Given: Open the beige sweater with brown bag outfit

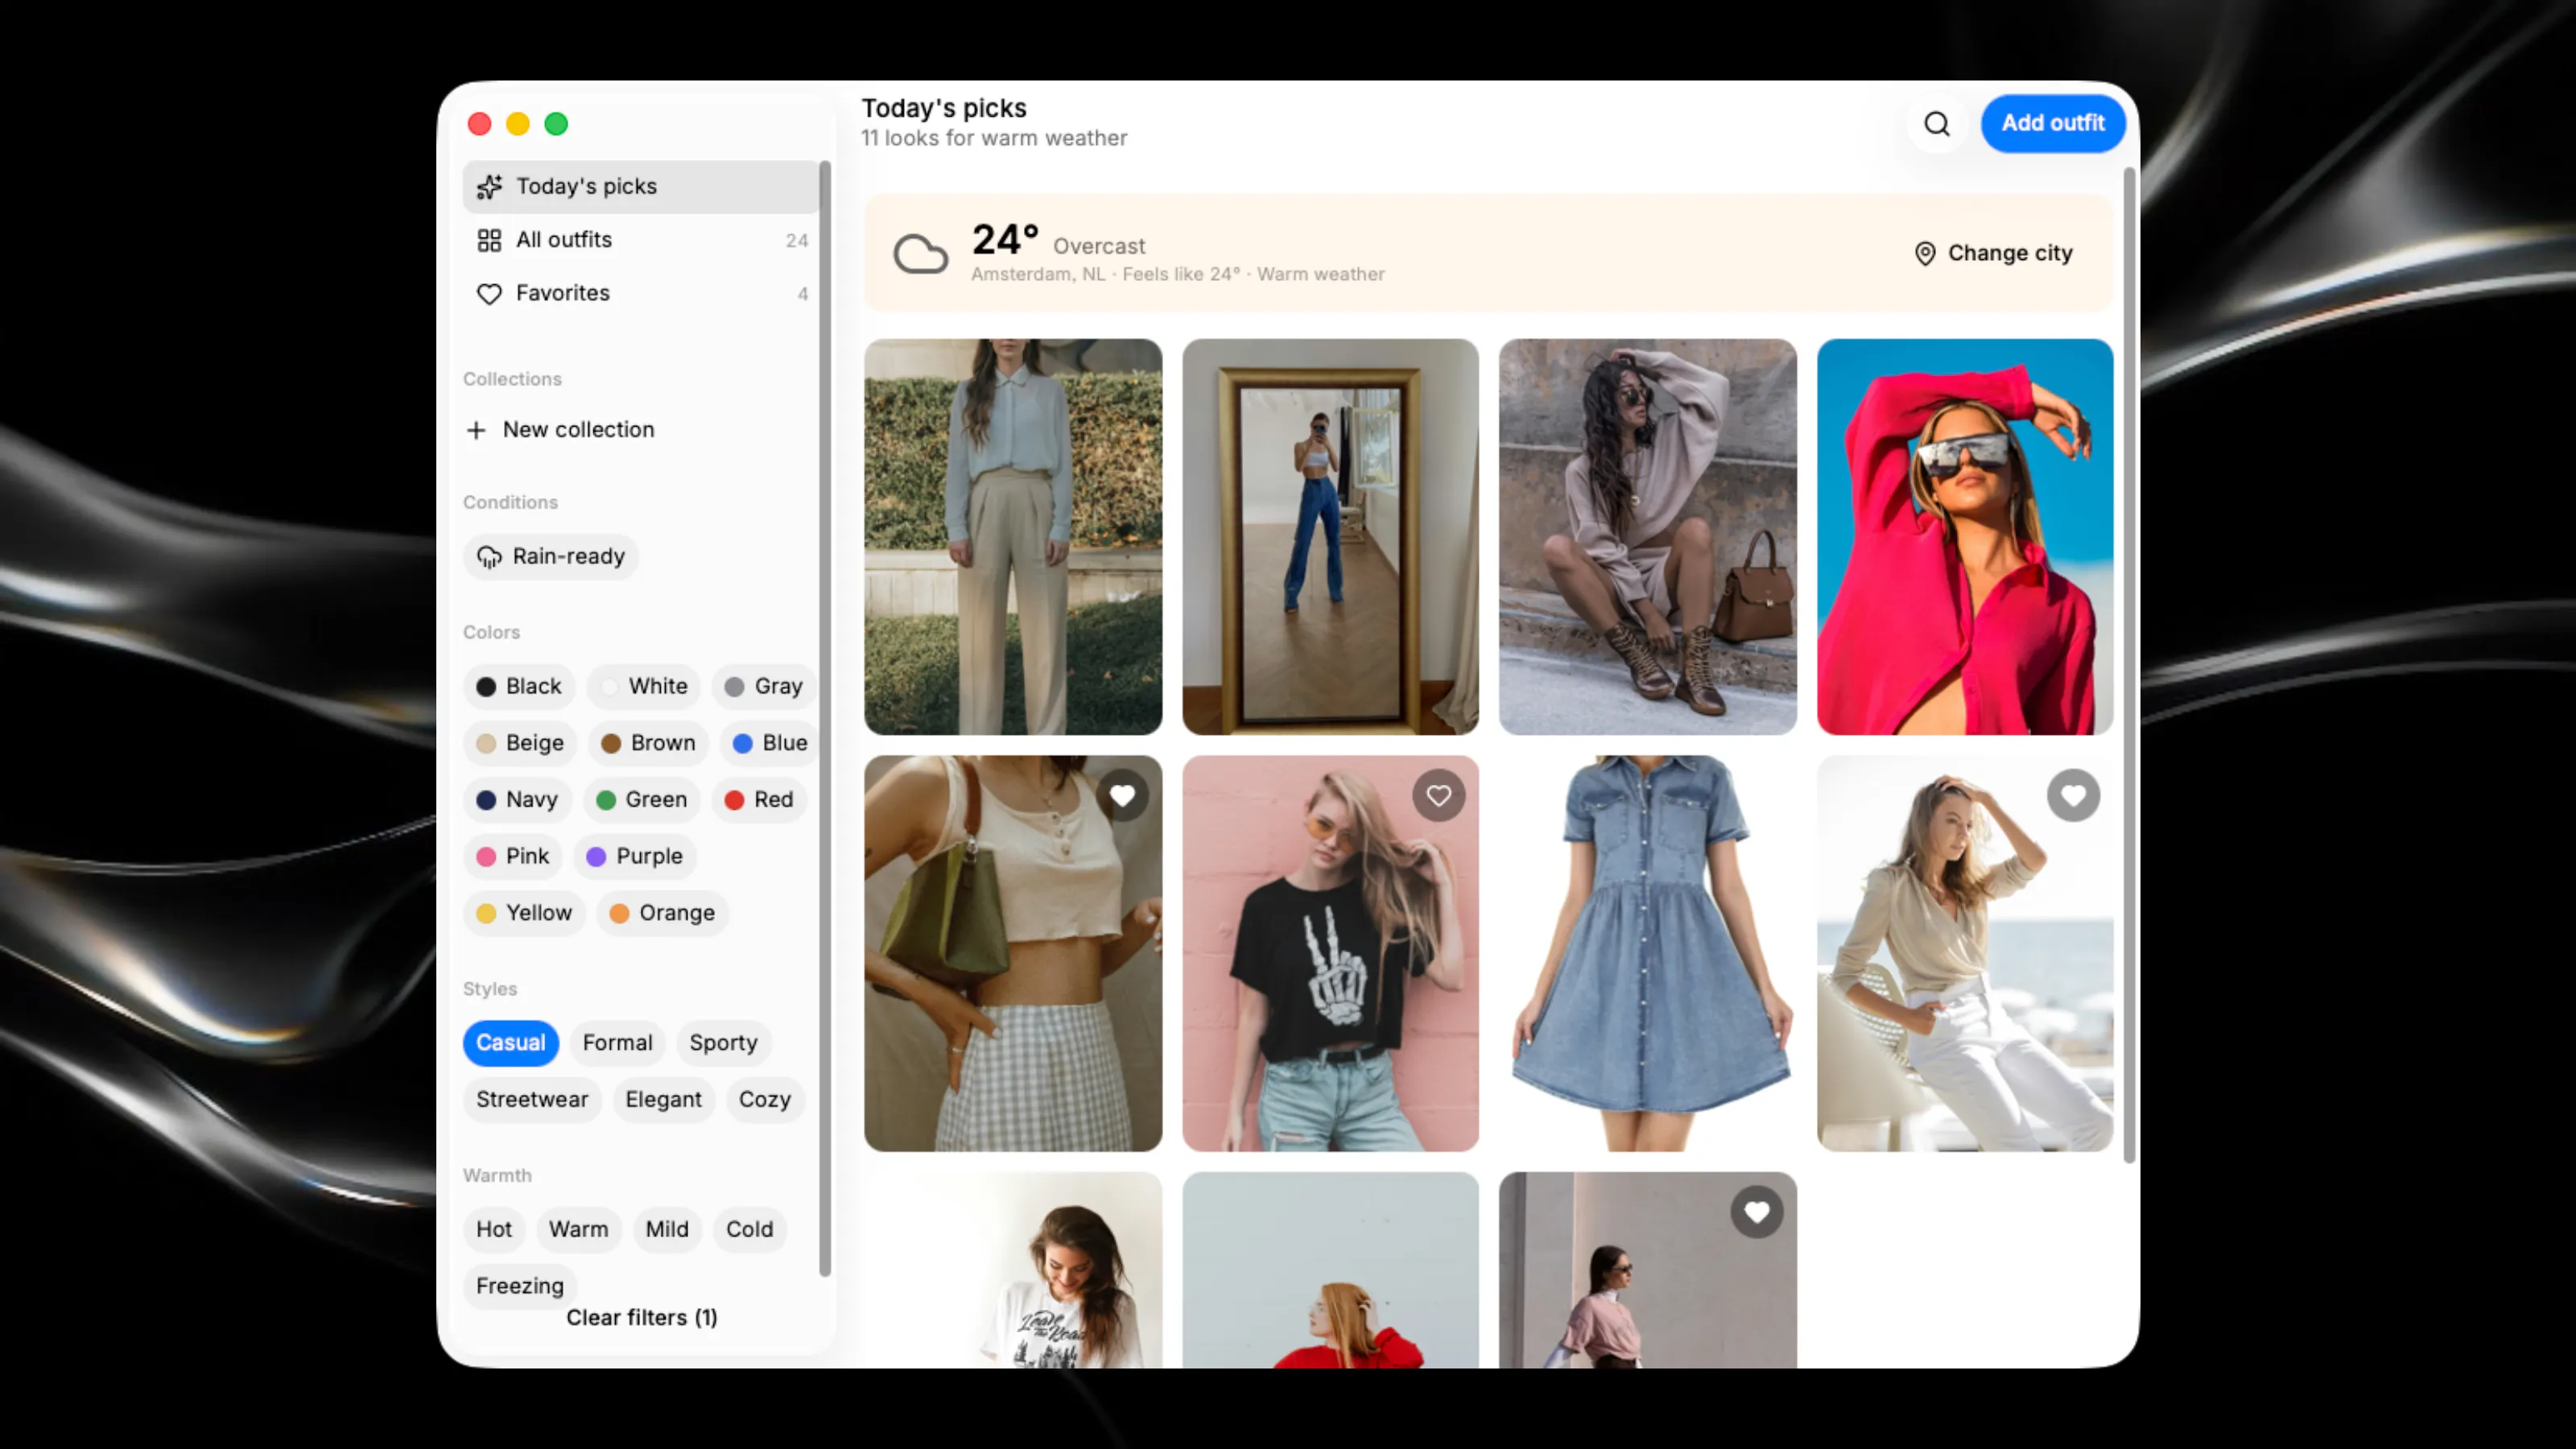Looking at the screenshot, I should pos(1648,537).
